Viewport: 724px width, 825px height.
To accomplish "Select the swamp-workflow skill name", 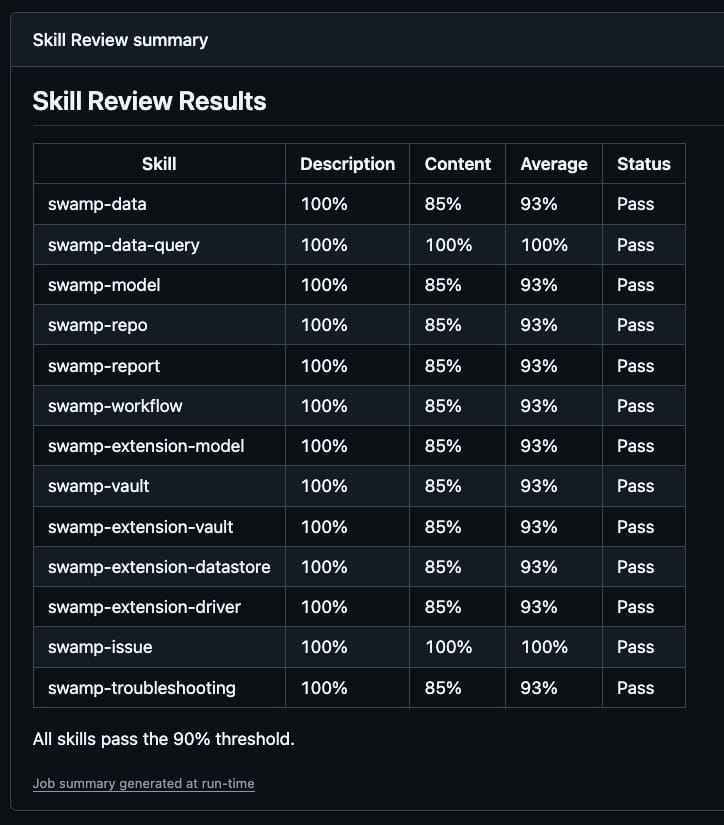I will [x=117, y=406].
